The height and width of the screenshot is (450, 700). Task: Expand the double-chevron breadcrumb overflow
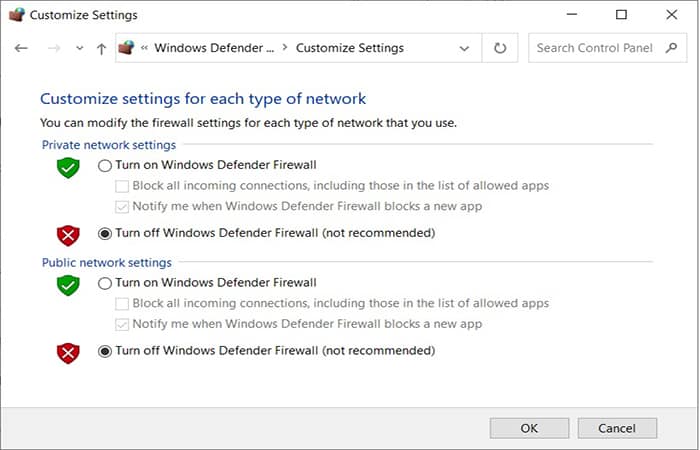144,48
